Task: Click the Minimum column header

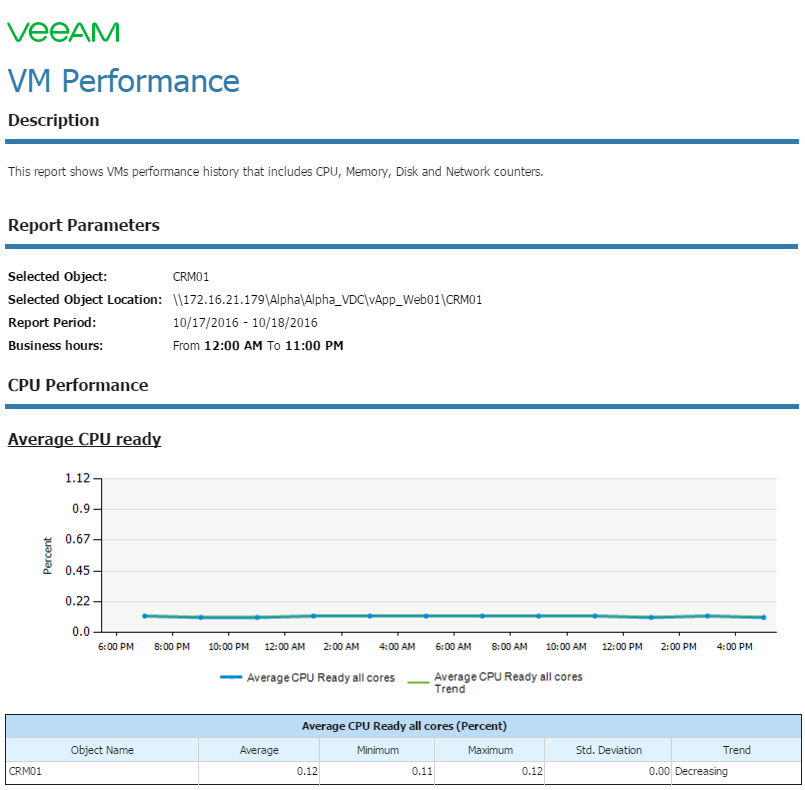Action: tap(378, 750)
